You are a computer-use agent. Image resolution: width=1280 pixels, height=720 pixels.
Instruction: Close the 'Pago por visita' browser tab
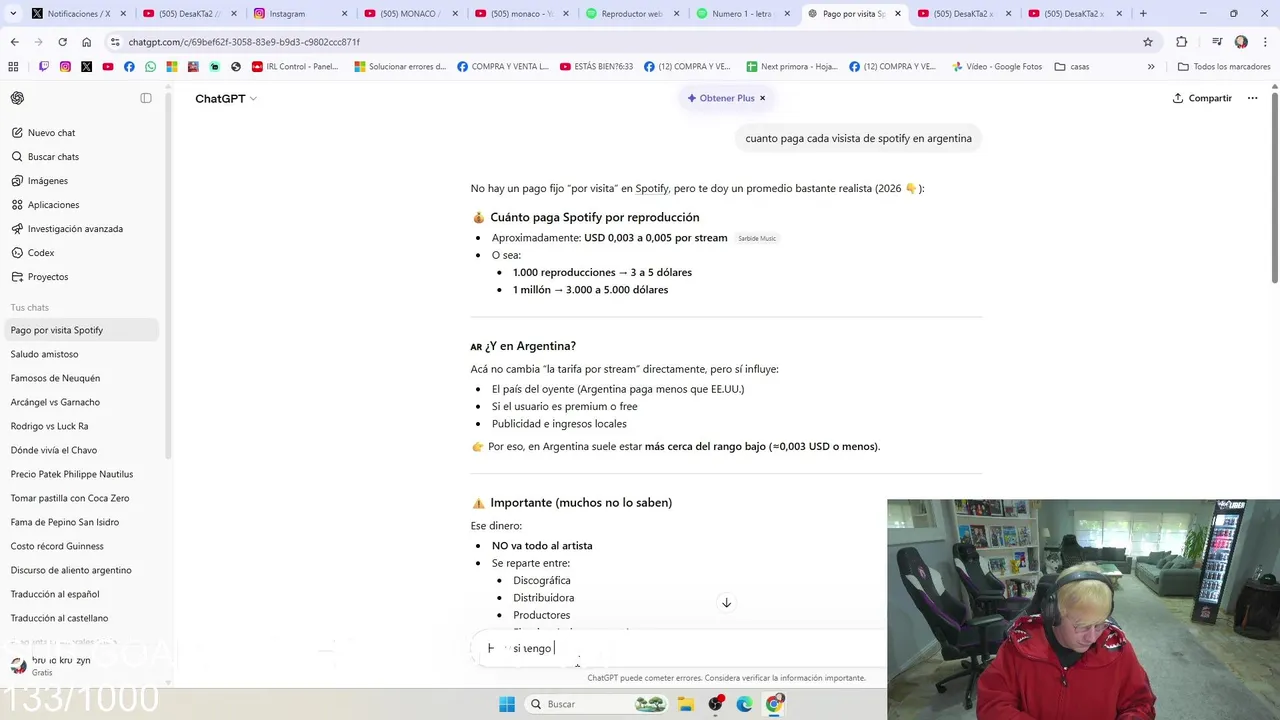click(897, 14)
